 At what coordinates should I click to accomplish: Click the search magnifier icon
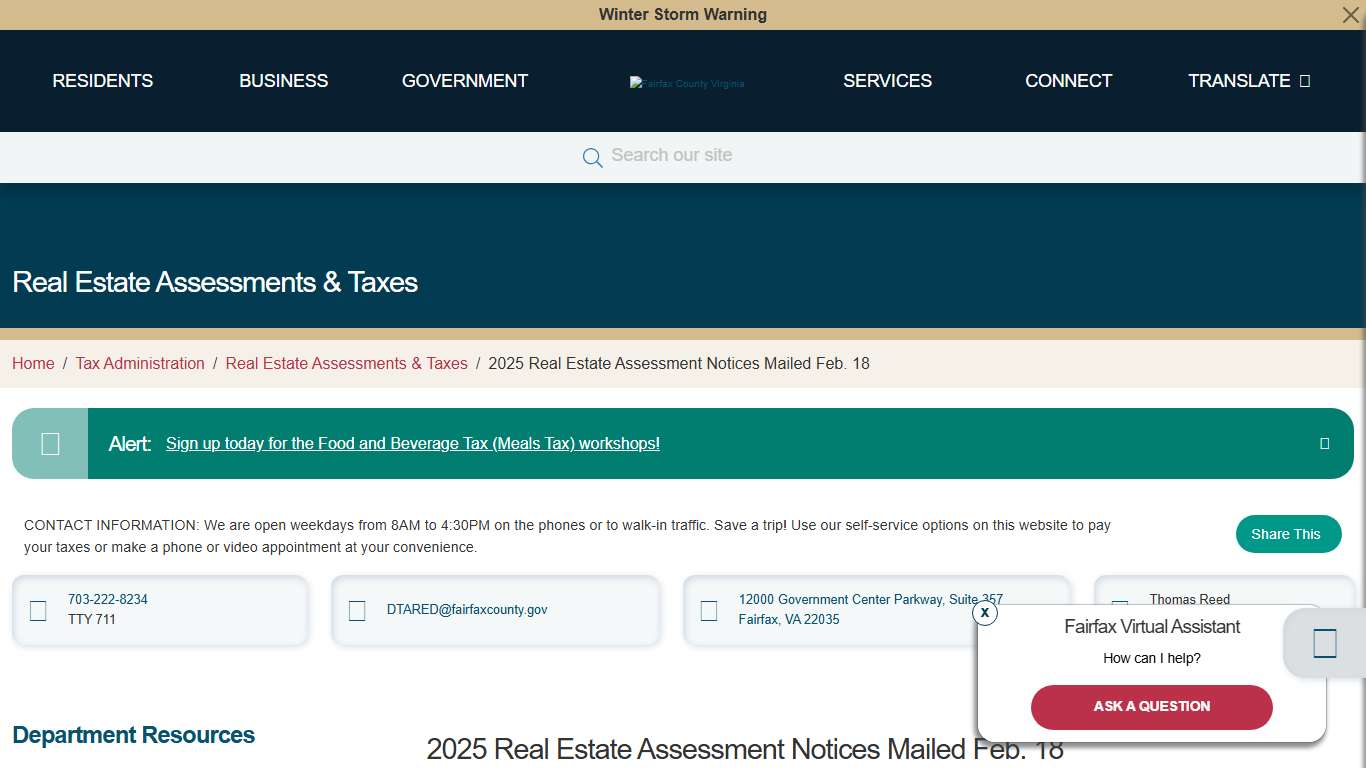592,157
